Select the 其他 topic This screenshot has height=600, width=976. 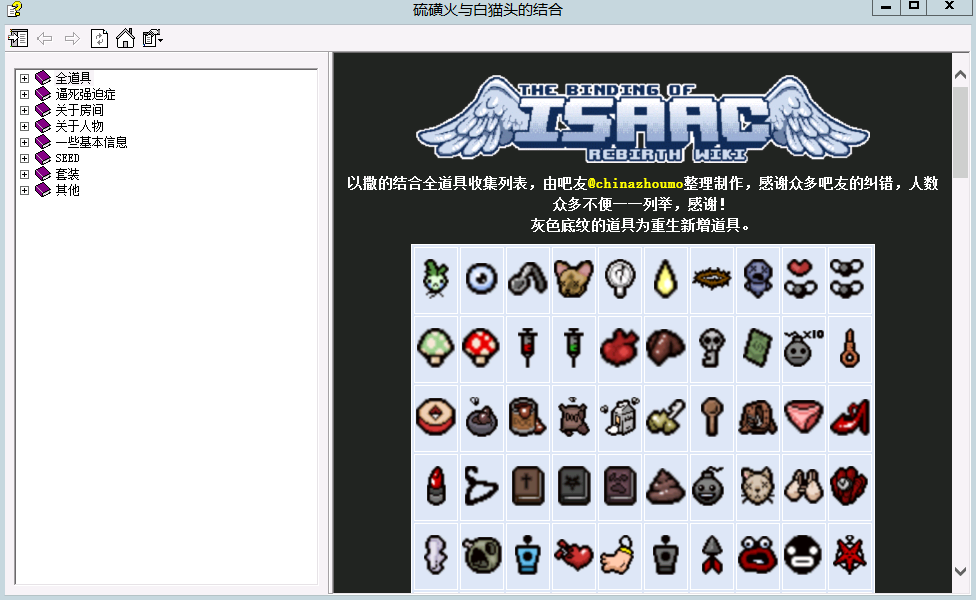(x=67, y=190)
